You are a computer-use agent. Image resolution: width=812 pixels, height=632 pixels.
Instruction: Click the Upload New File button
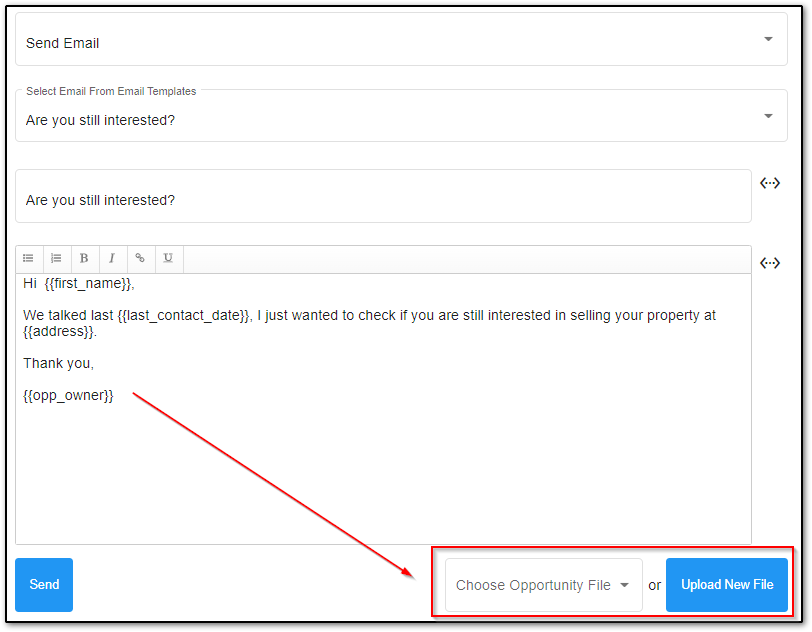(727, 585)
